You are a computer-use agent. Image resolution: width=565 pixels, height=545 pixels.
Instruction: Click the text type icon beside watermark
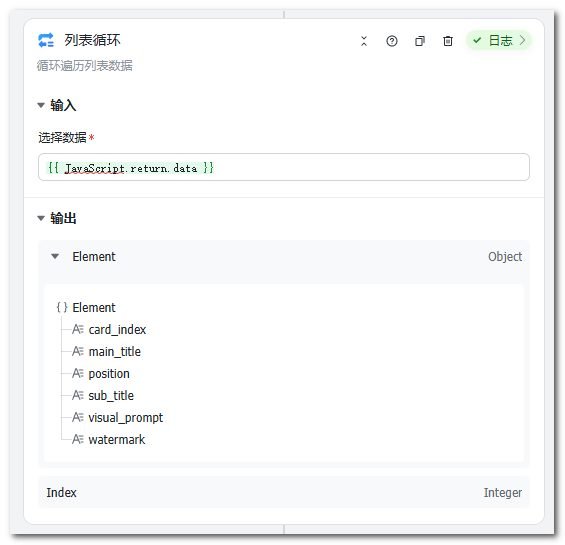coord(78,439)
